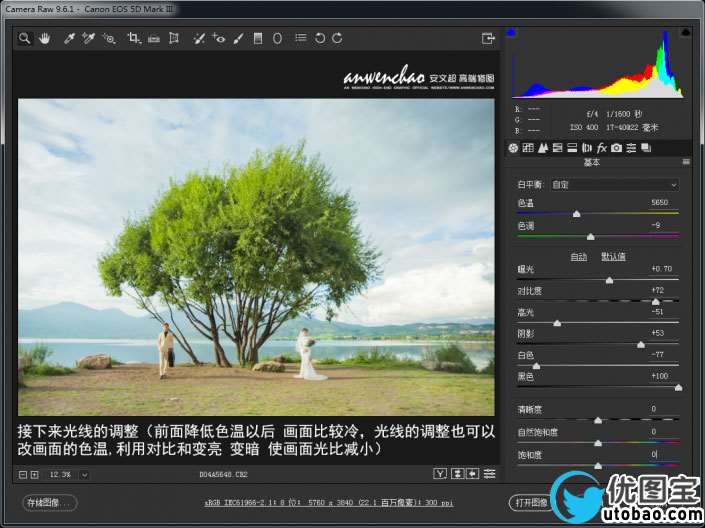Open the Transform tool
Screen dimensions: 705x528
[174, 38]
